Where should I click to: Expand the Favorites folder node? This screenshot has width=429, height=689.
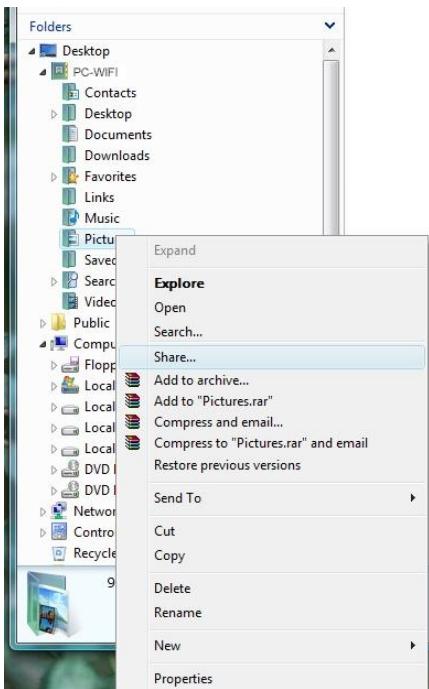pyautogui.click(x=54, y=177)
